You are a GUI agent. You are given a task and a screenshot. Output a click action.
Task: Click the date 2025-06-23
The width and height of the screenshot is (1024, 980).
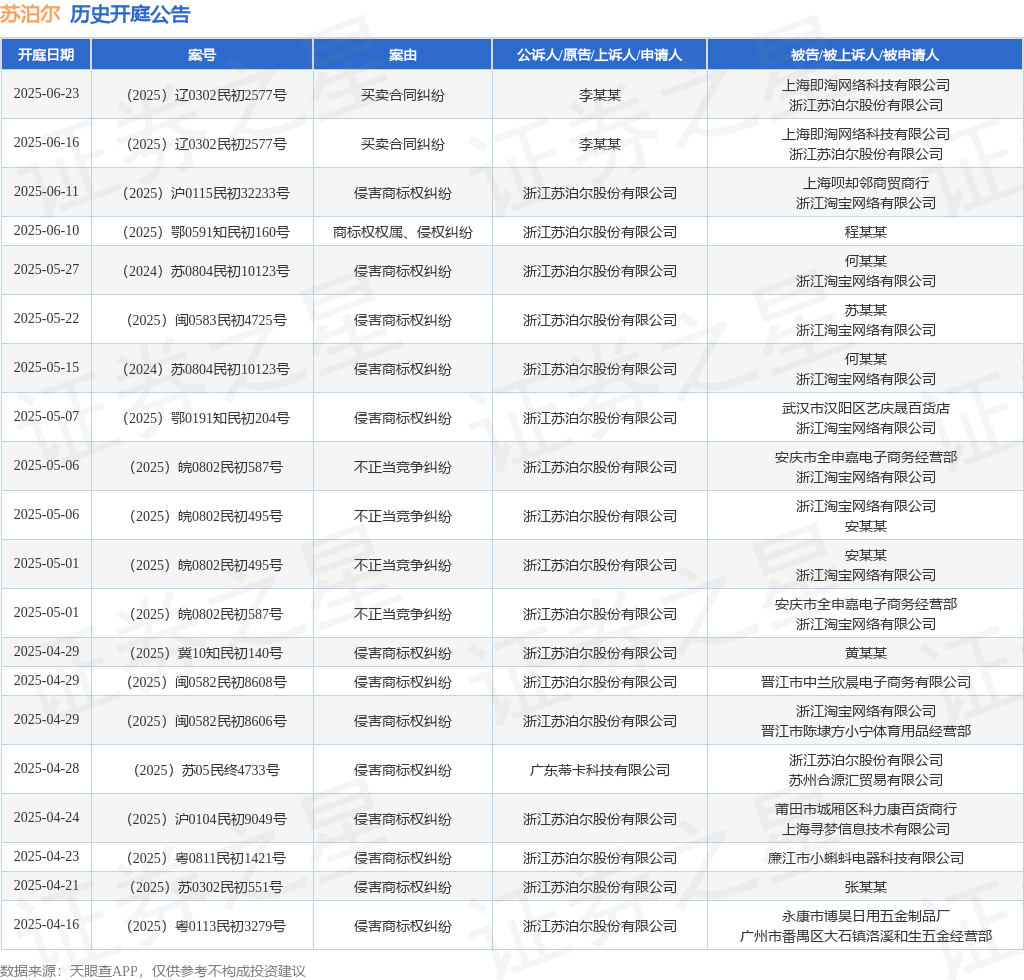[x=46, y=93]
